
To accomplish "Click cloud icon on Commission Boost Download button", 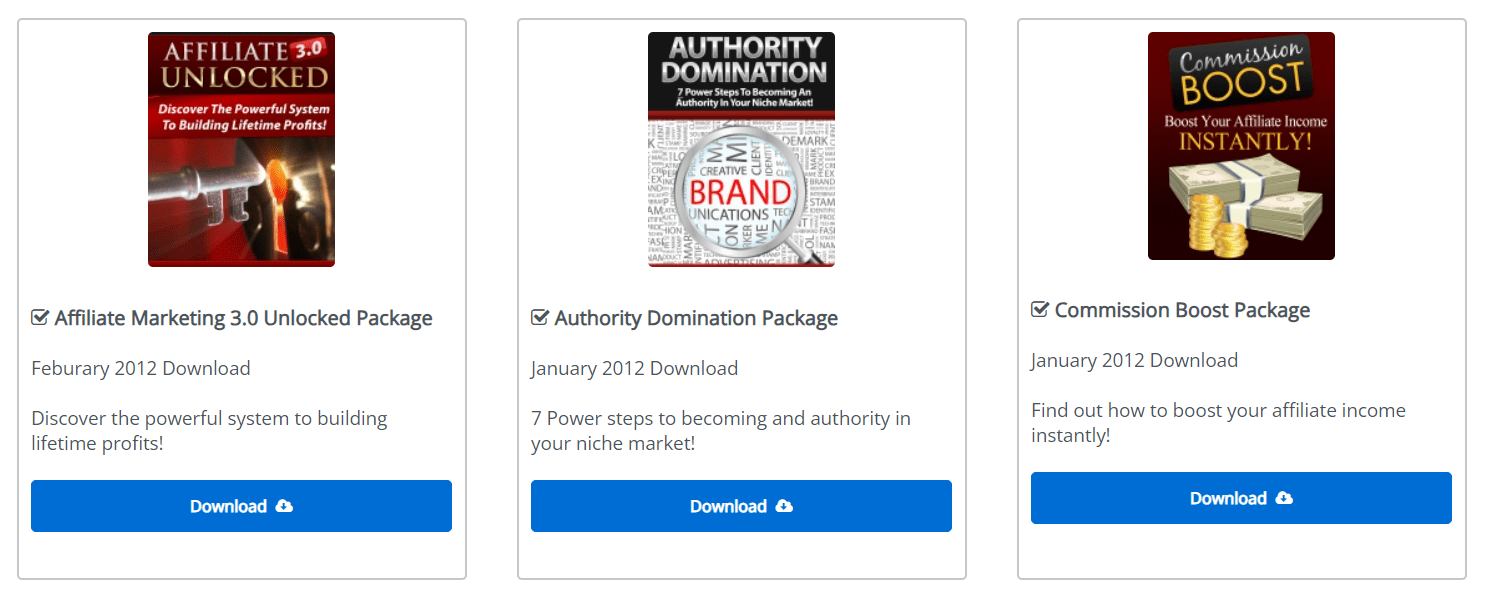I will [1284, 498].
